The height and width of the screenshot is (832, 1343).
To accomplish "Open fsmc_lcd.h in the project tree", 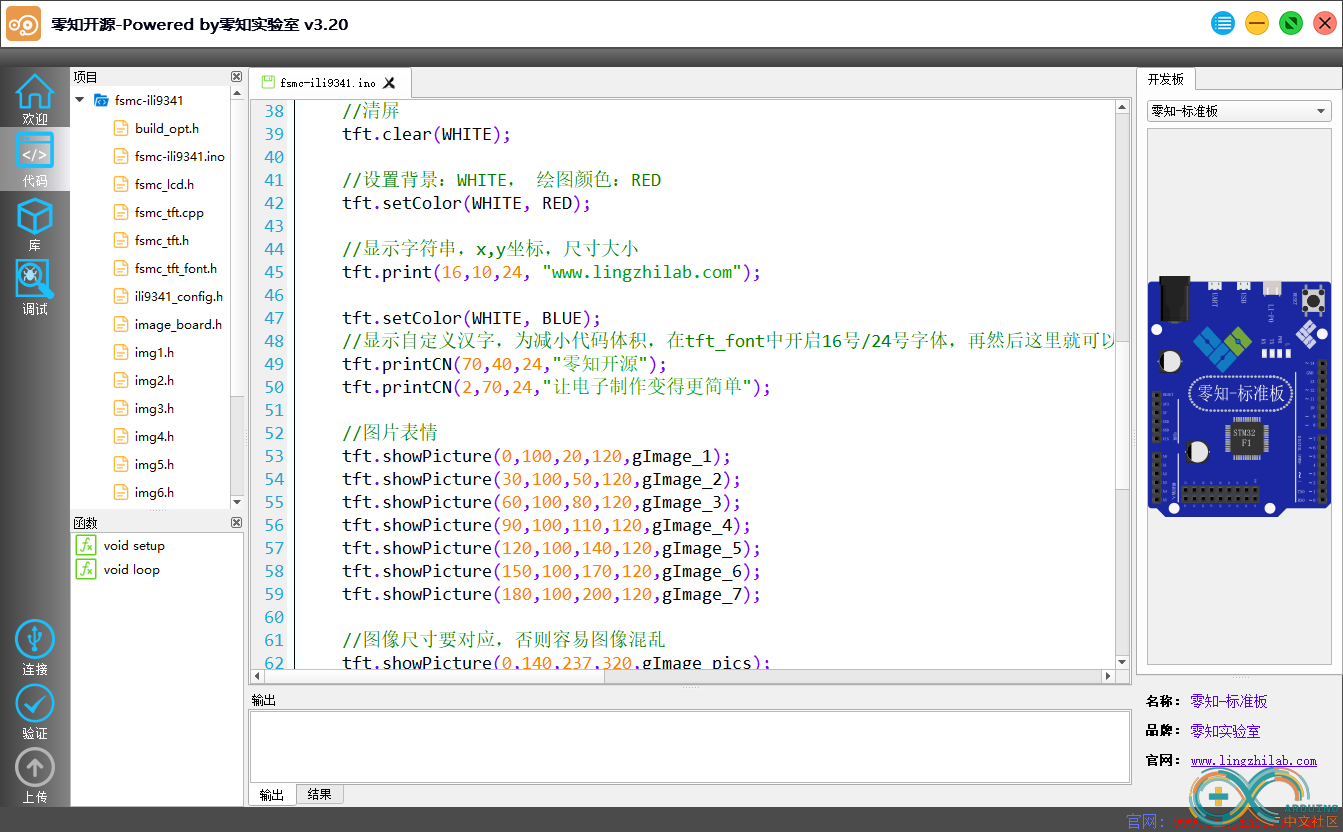I will pos(164,184).
